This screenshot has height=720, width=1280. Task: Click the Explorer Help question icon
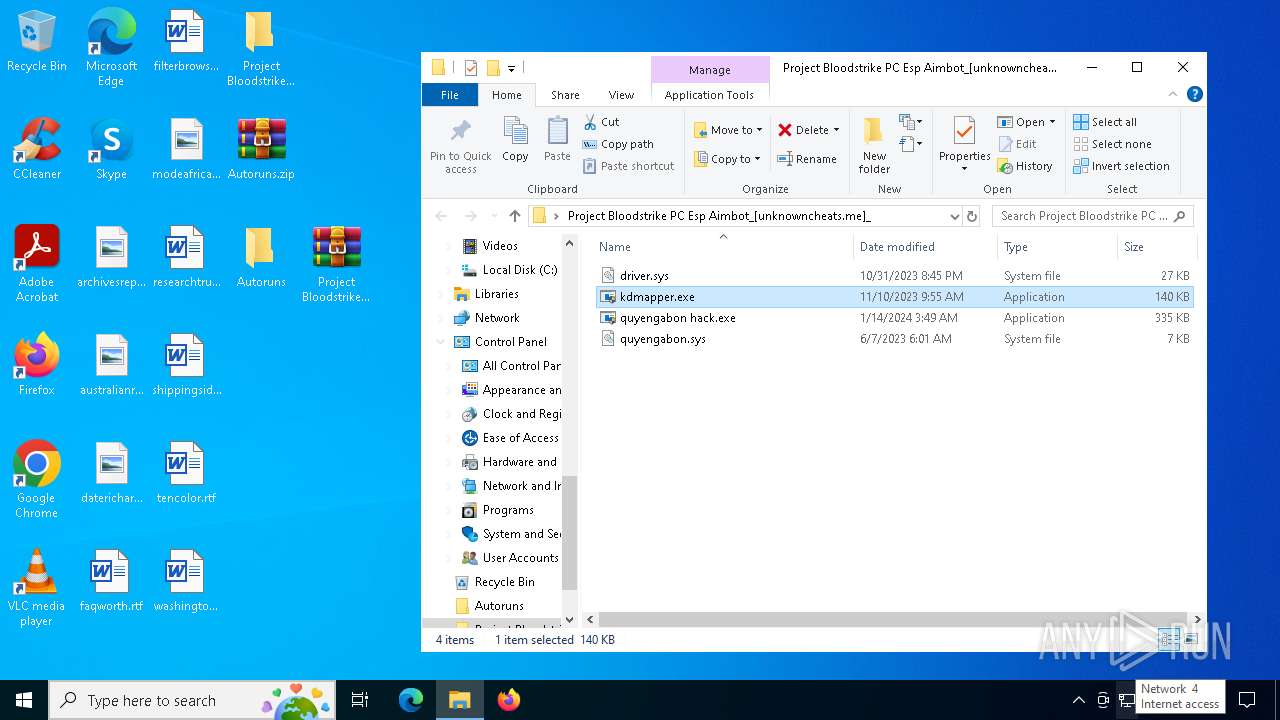click(1194, 94)
